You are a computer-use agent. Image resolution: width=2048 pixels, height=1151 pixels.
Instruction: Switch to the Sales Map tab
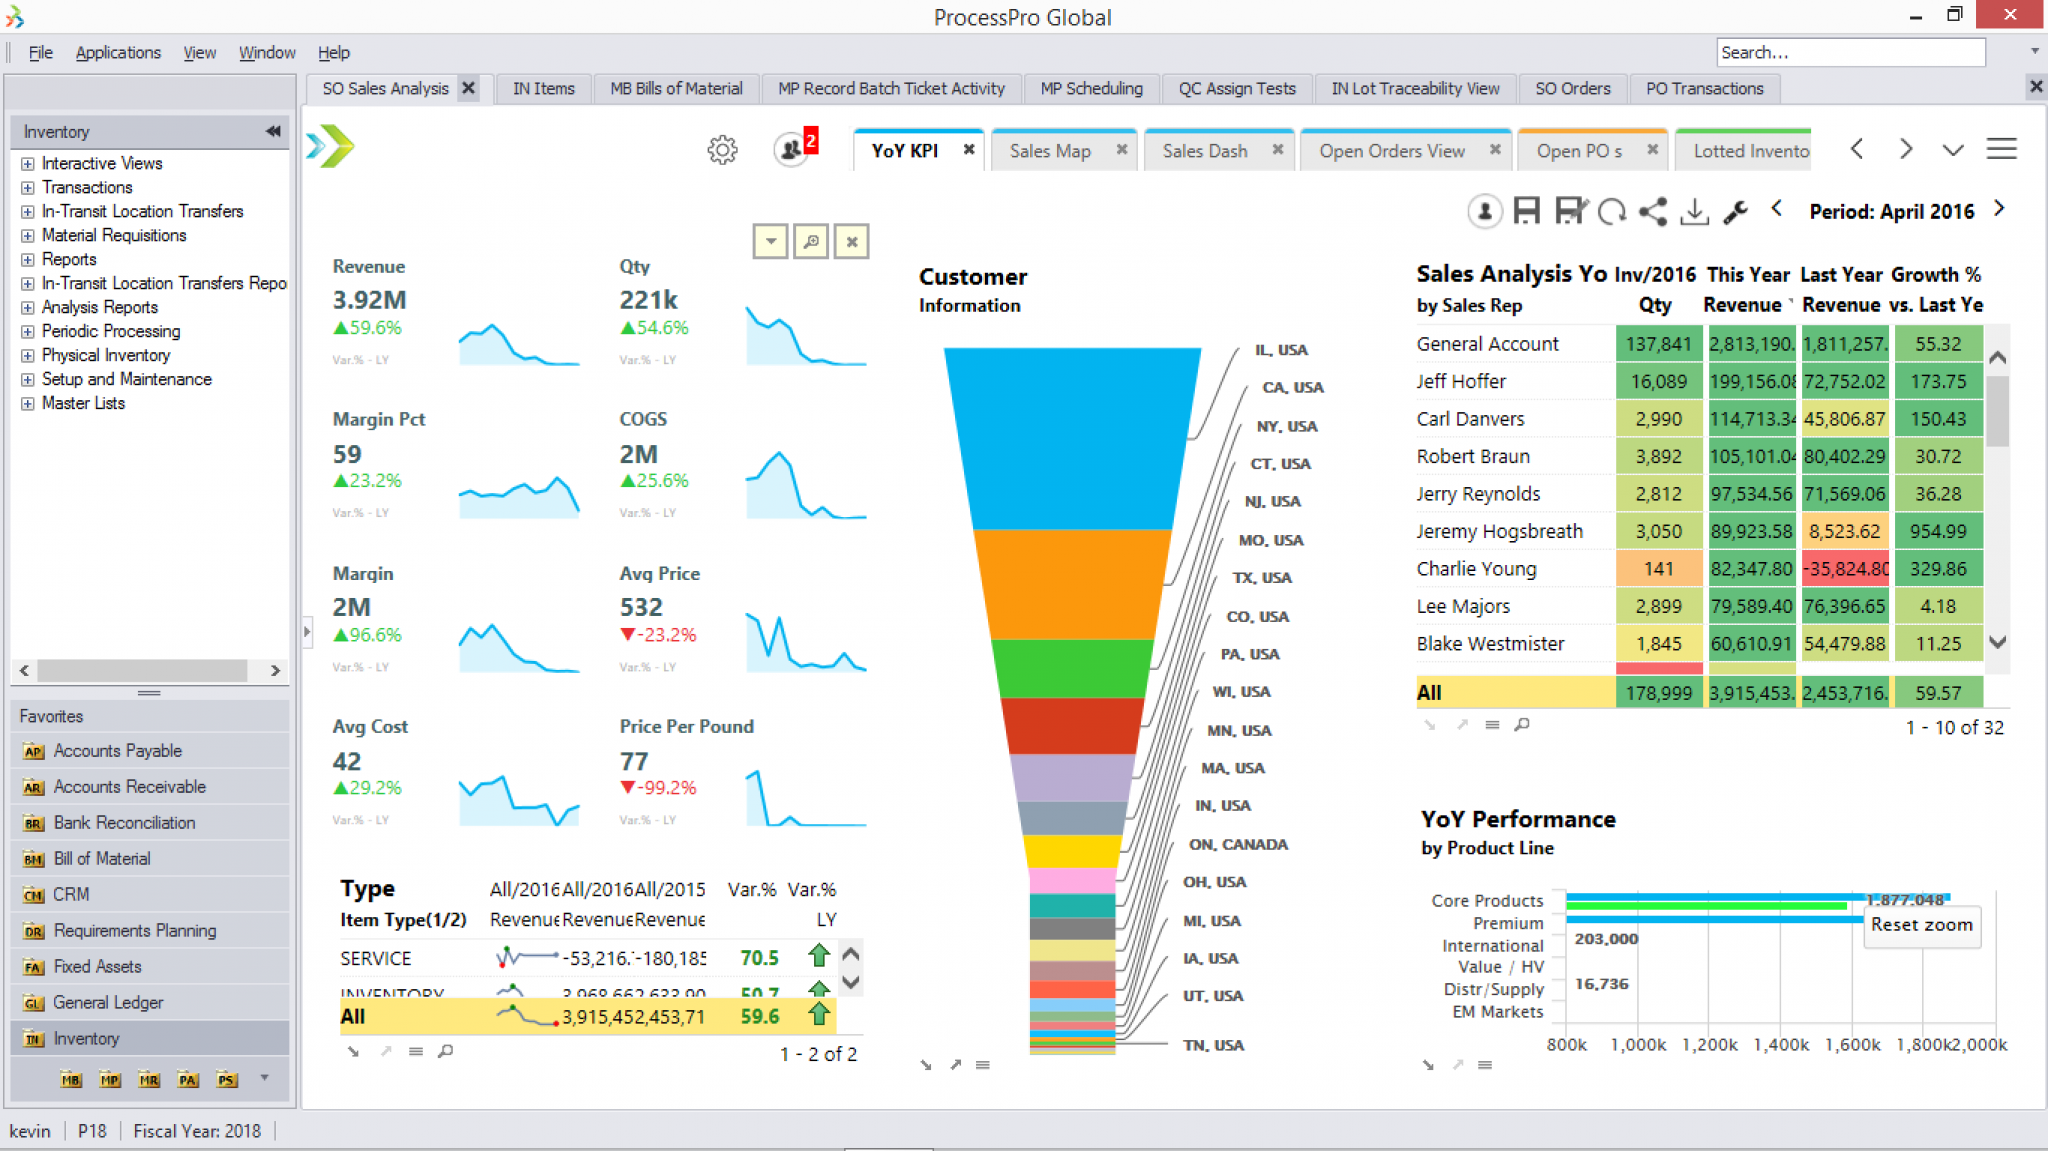(x=1050, y=150)
